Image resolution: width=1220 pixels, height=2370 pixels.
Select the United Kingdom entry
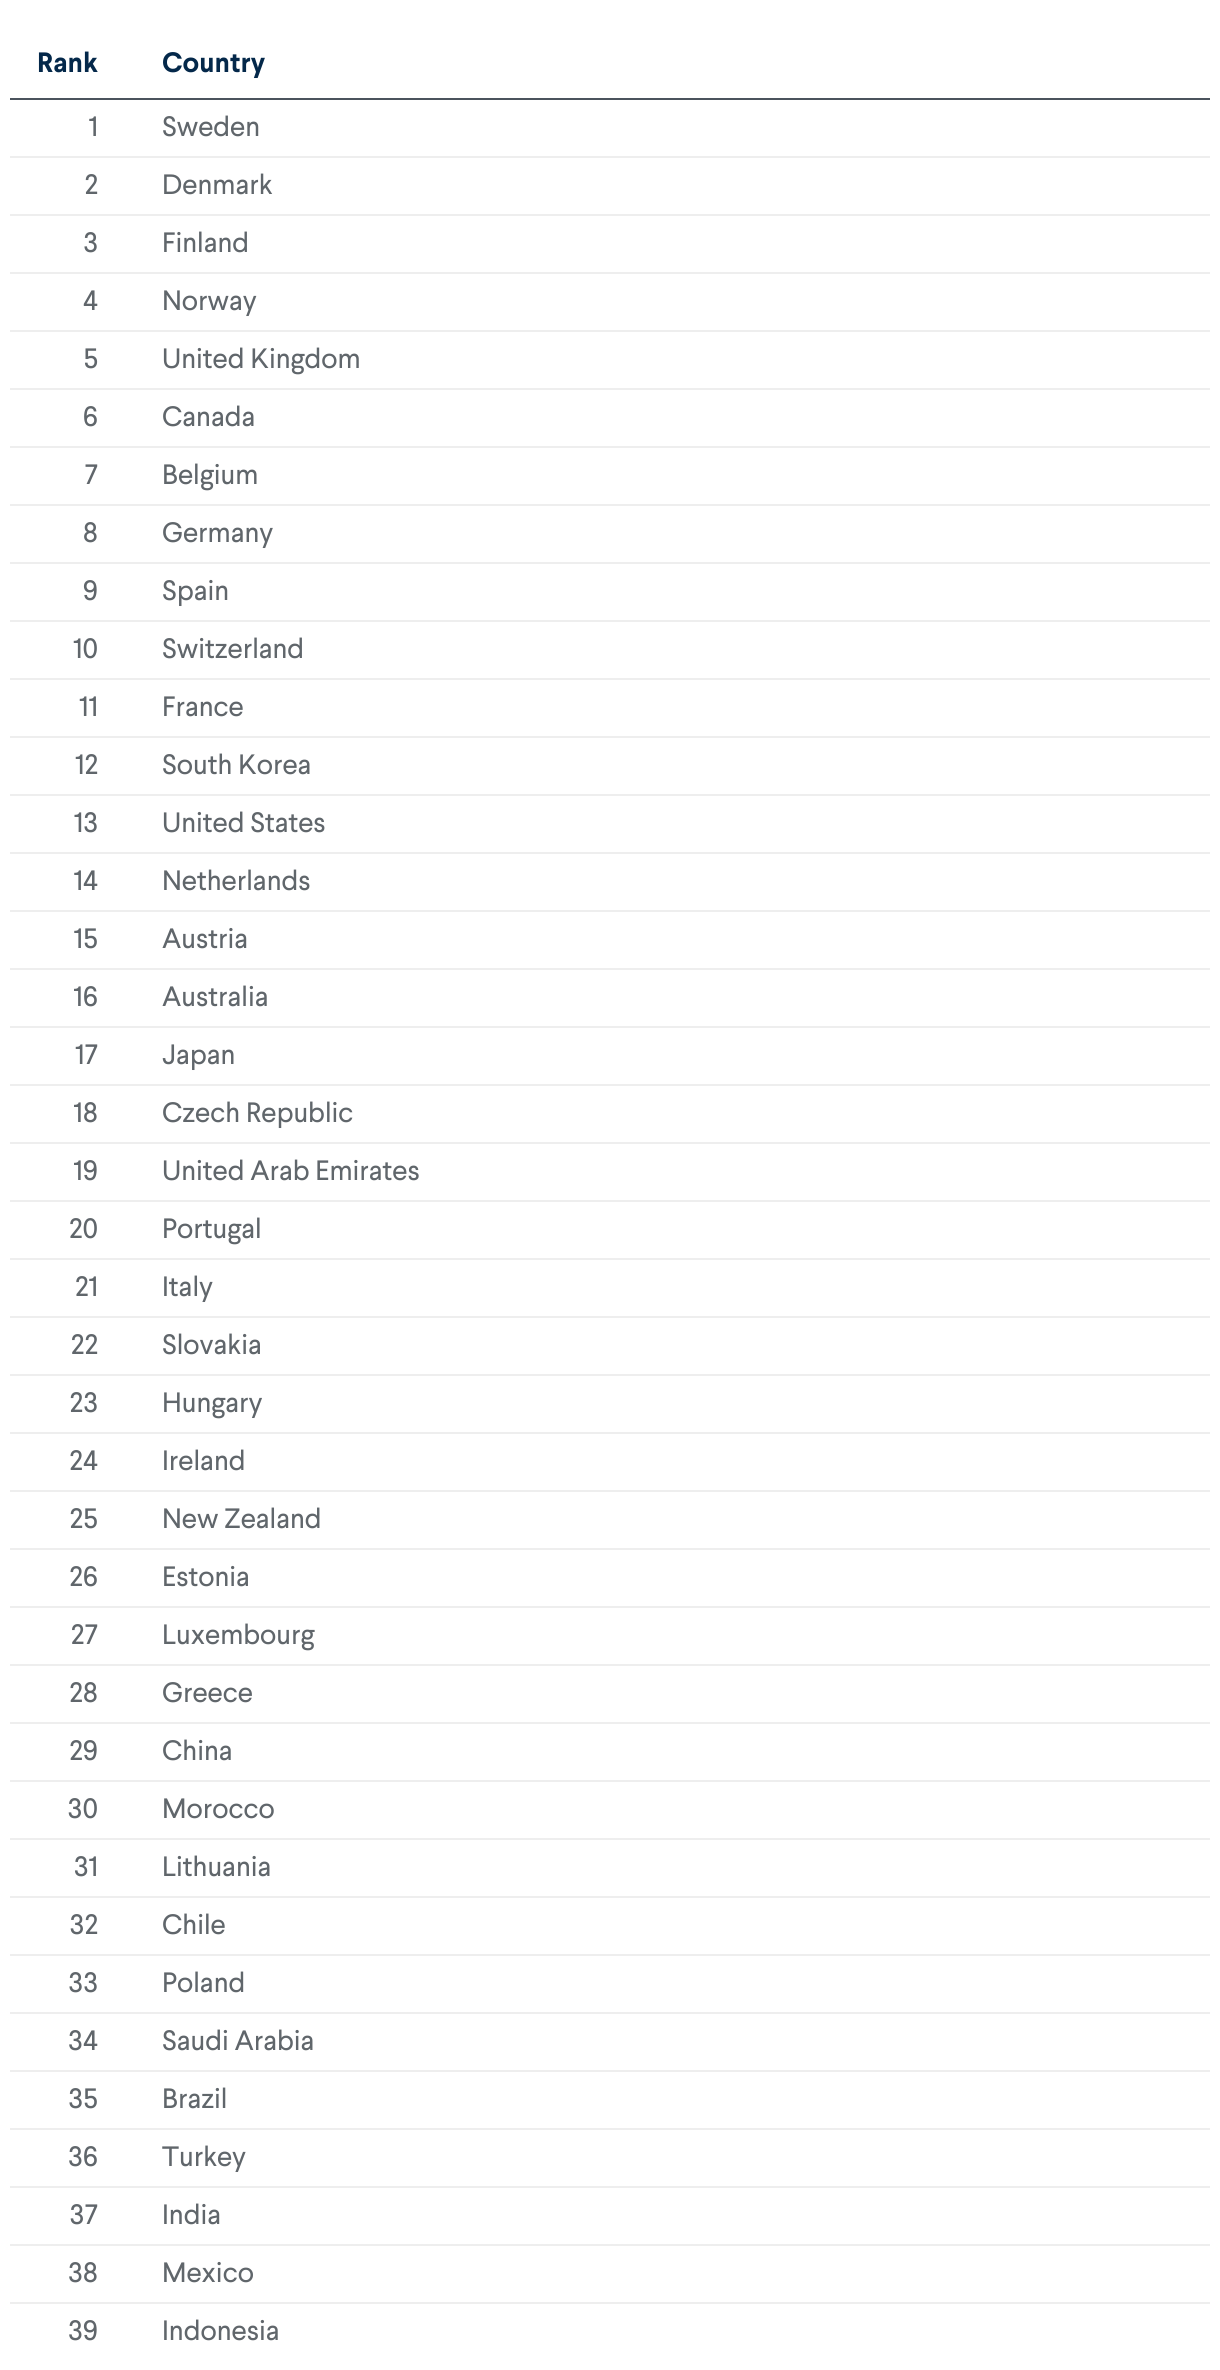260,359
